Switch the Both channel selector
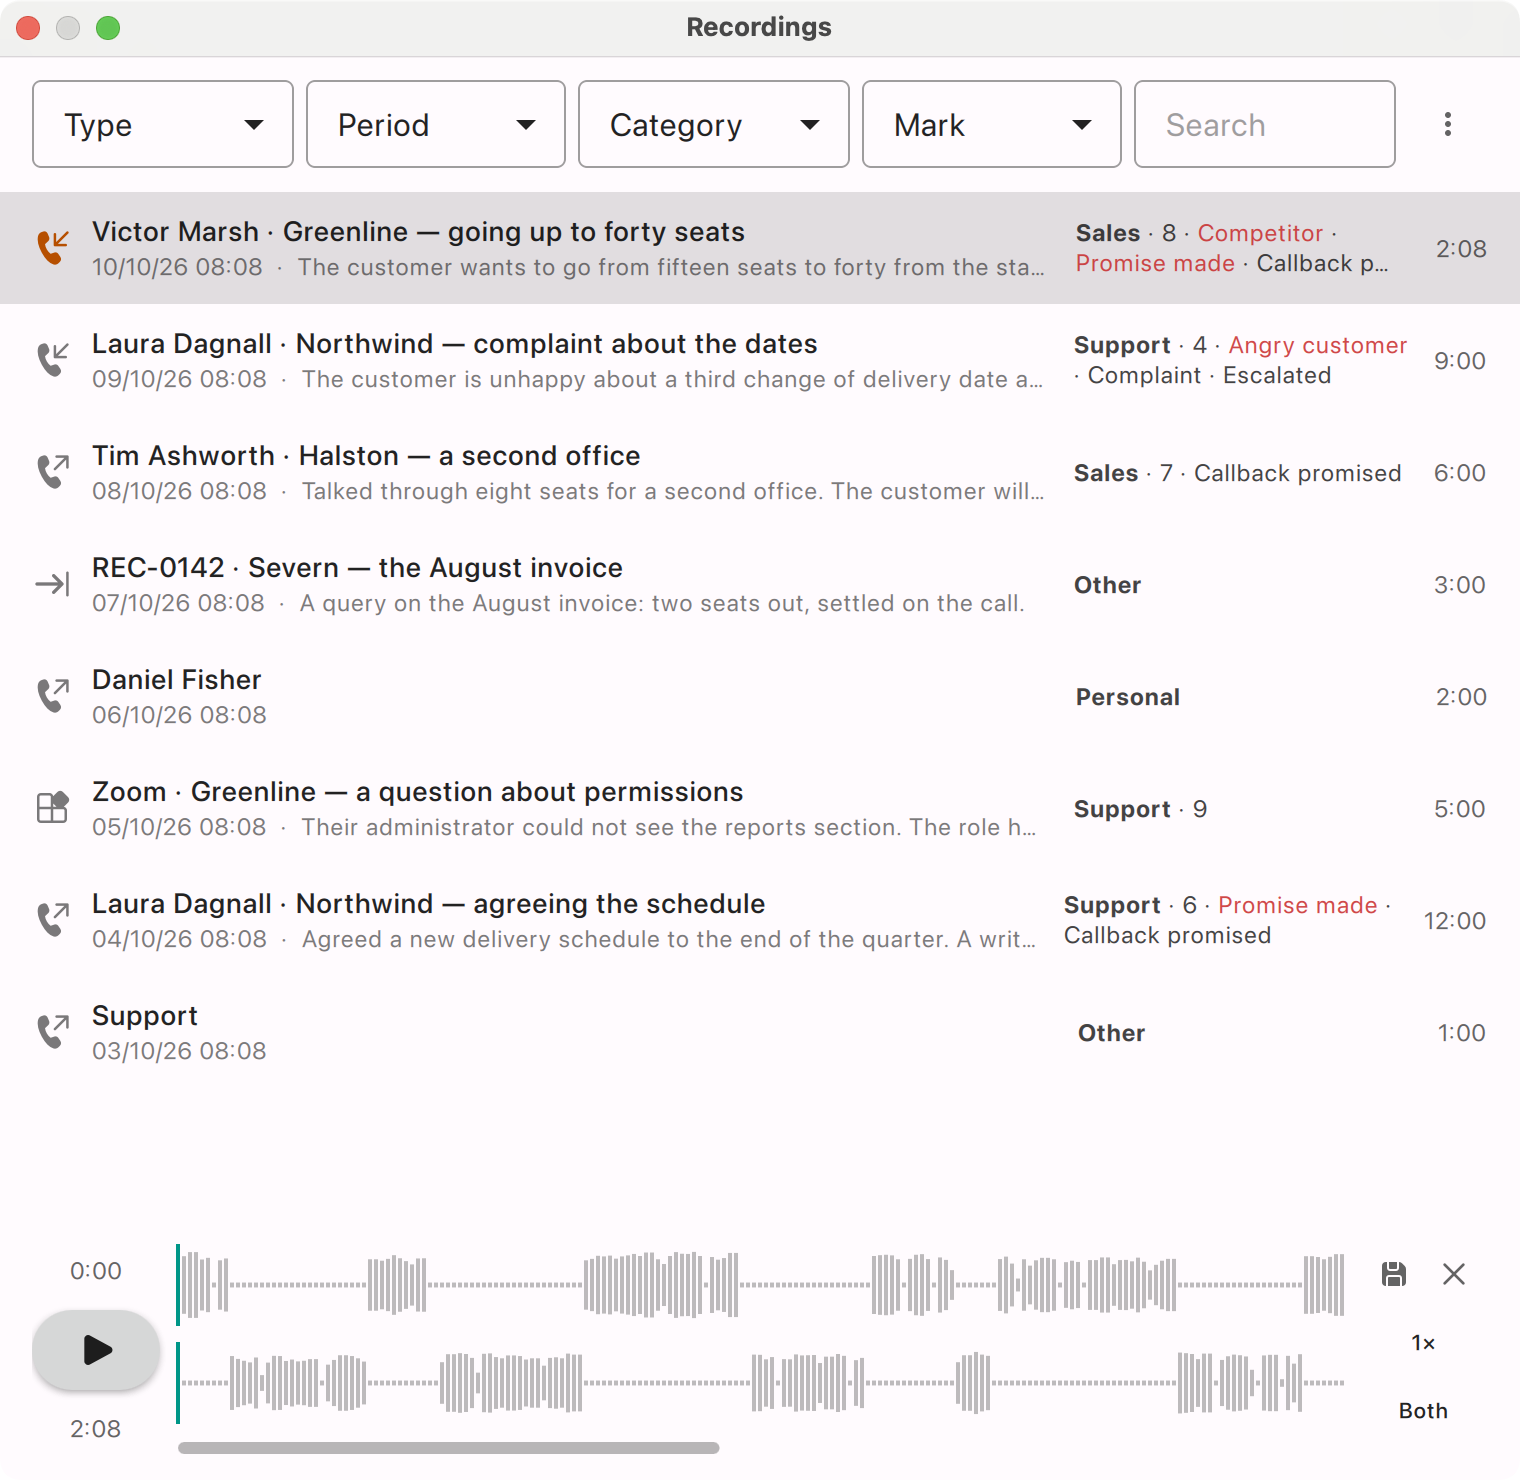1520x1480 pixels. (1423, 1411)
